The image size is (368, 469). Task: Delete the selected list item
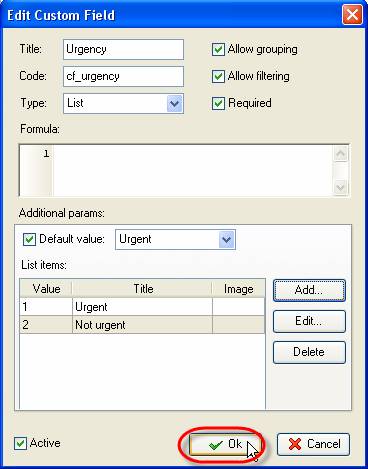(x=309, y=352)
